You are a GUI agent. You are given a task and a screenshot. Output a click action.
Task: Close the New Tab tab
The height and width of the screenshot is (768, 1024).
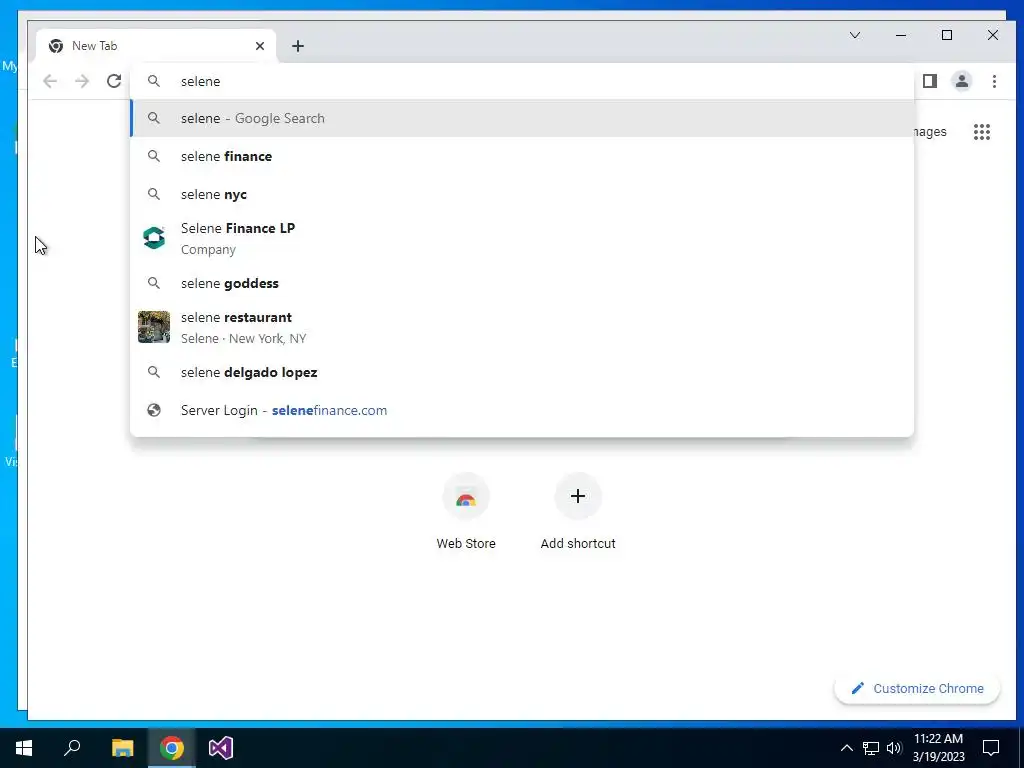point(260,46)
